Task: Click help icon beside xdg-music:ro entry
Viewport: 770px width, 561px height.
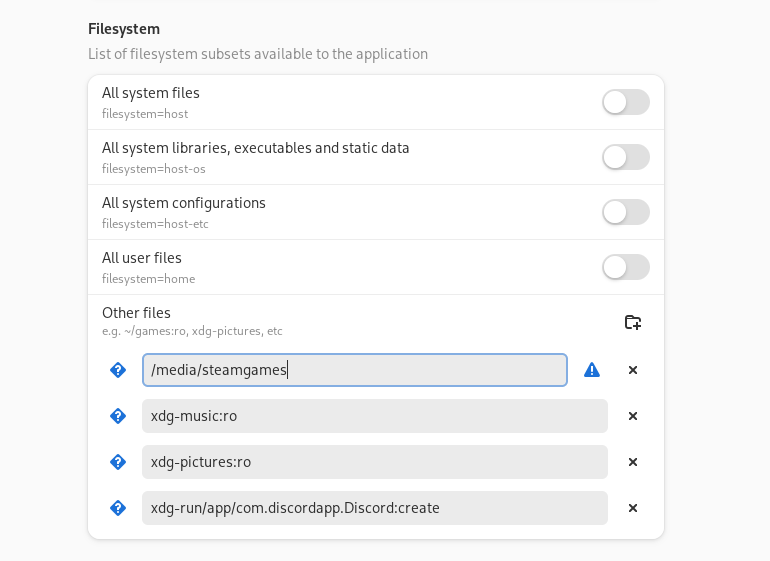Action: 118,416
